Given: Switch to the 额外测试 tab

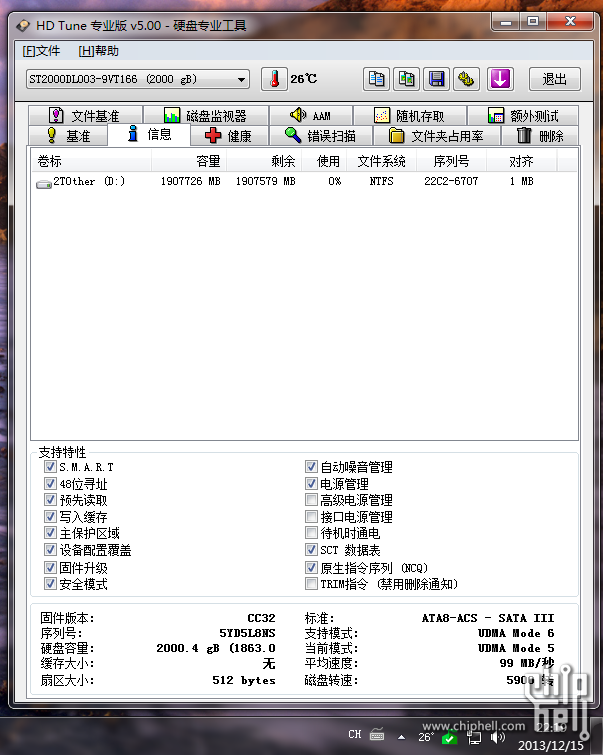Looking at the screenshot, I should [x=523, y=116].
